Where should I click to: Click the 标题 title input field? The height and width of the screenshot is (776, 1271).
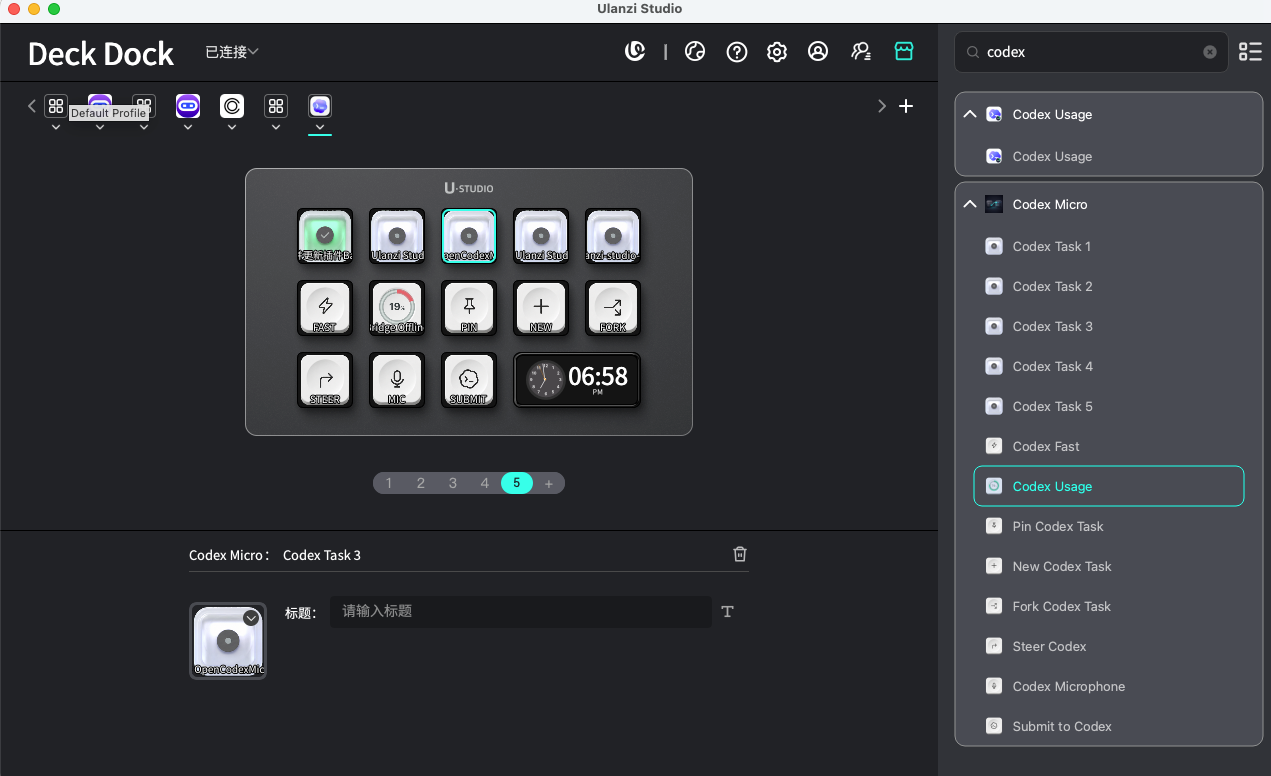click(x=521, y=611)
